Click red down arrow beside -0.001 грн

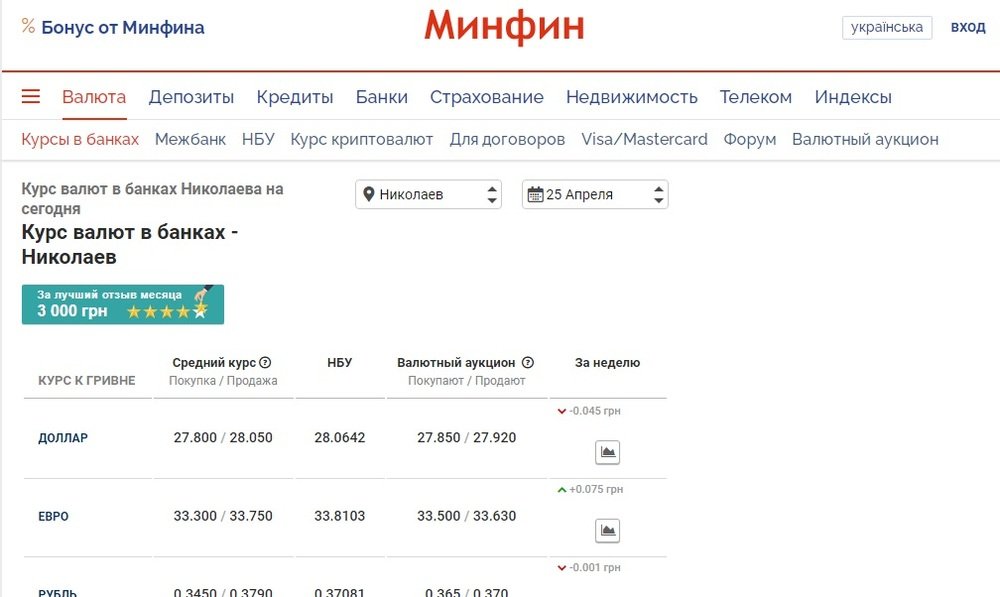pyautogui.click(x=562, y=568)
